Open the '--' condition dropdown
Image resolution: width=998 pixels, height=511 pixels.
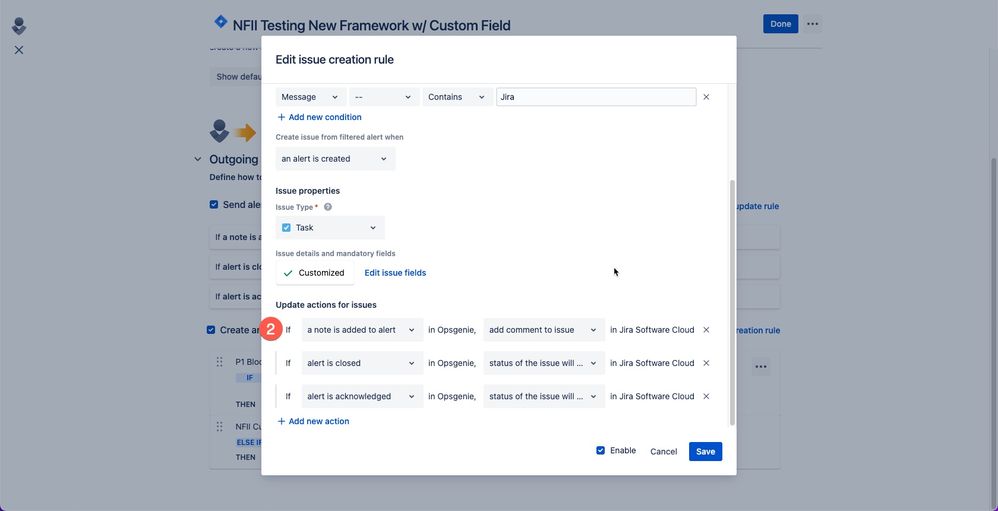[384, 97]
